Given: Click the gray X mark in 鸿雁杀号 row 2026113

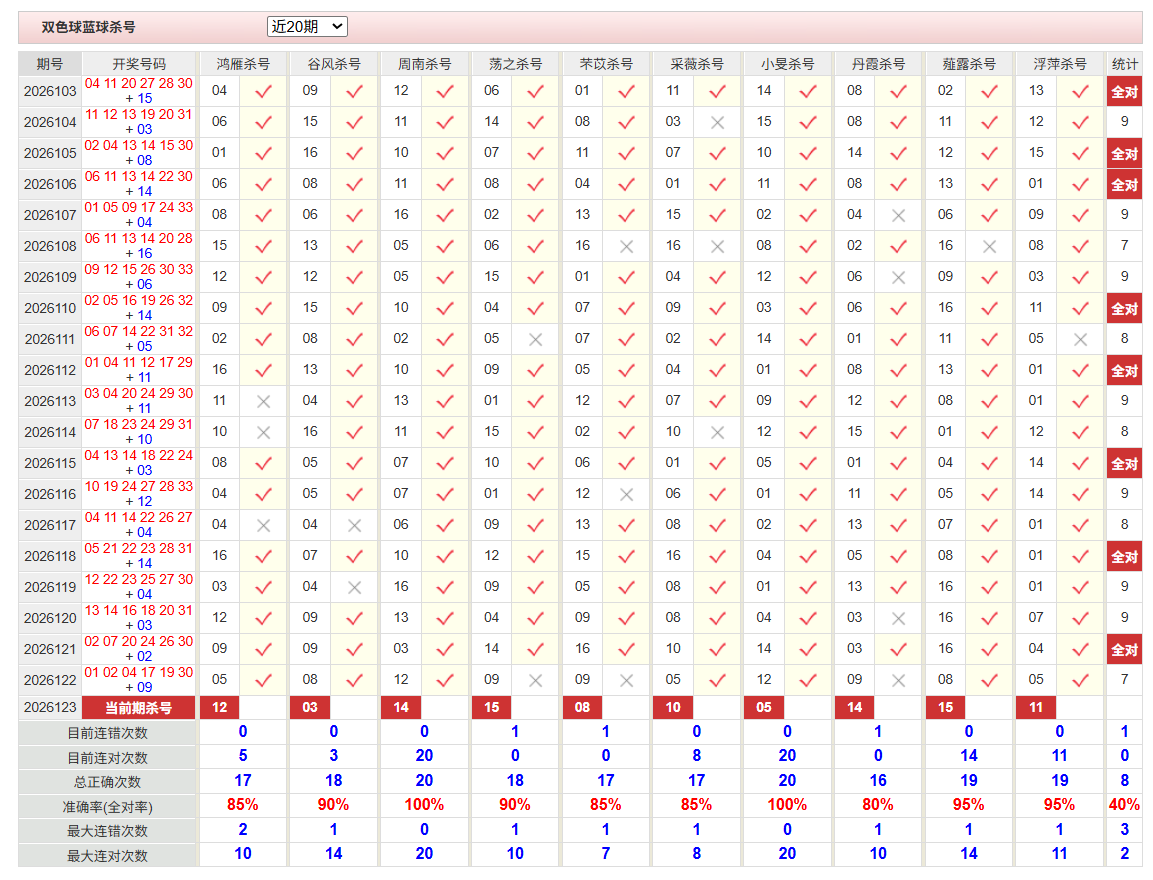Looking at the screenshot, I should (263, 401).
